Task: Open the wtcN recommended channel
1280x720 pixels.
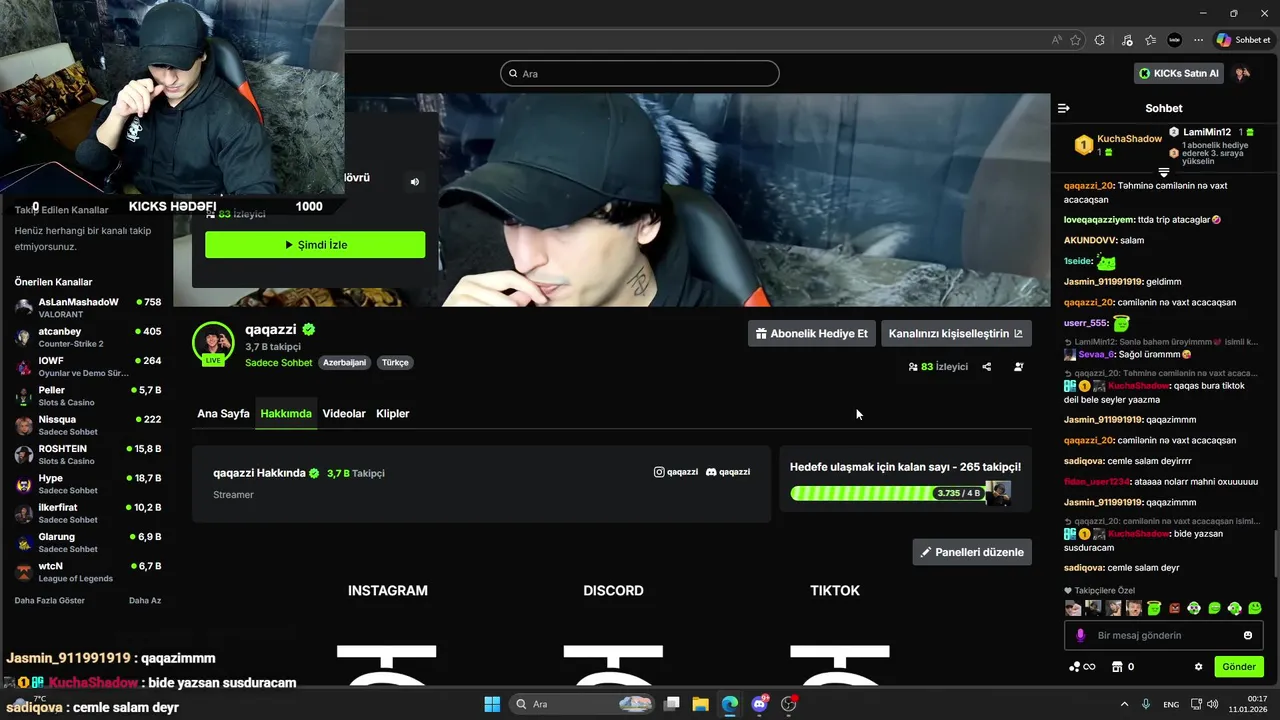Action: pyautogui.click(x=88, y=572)
